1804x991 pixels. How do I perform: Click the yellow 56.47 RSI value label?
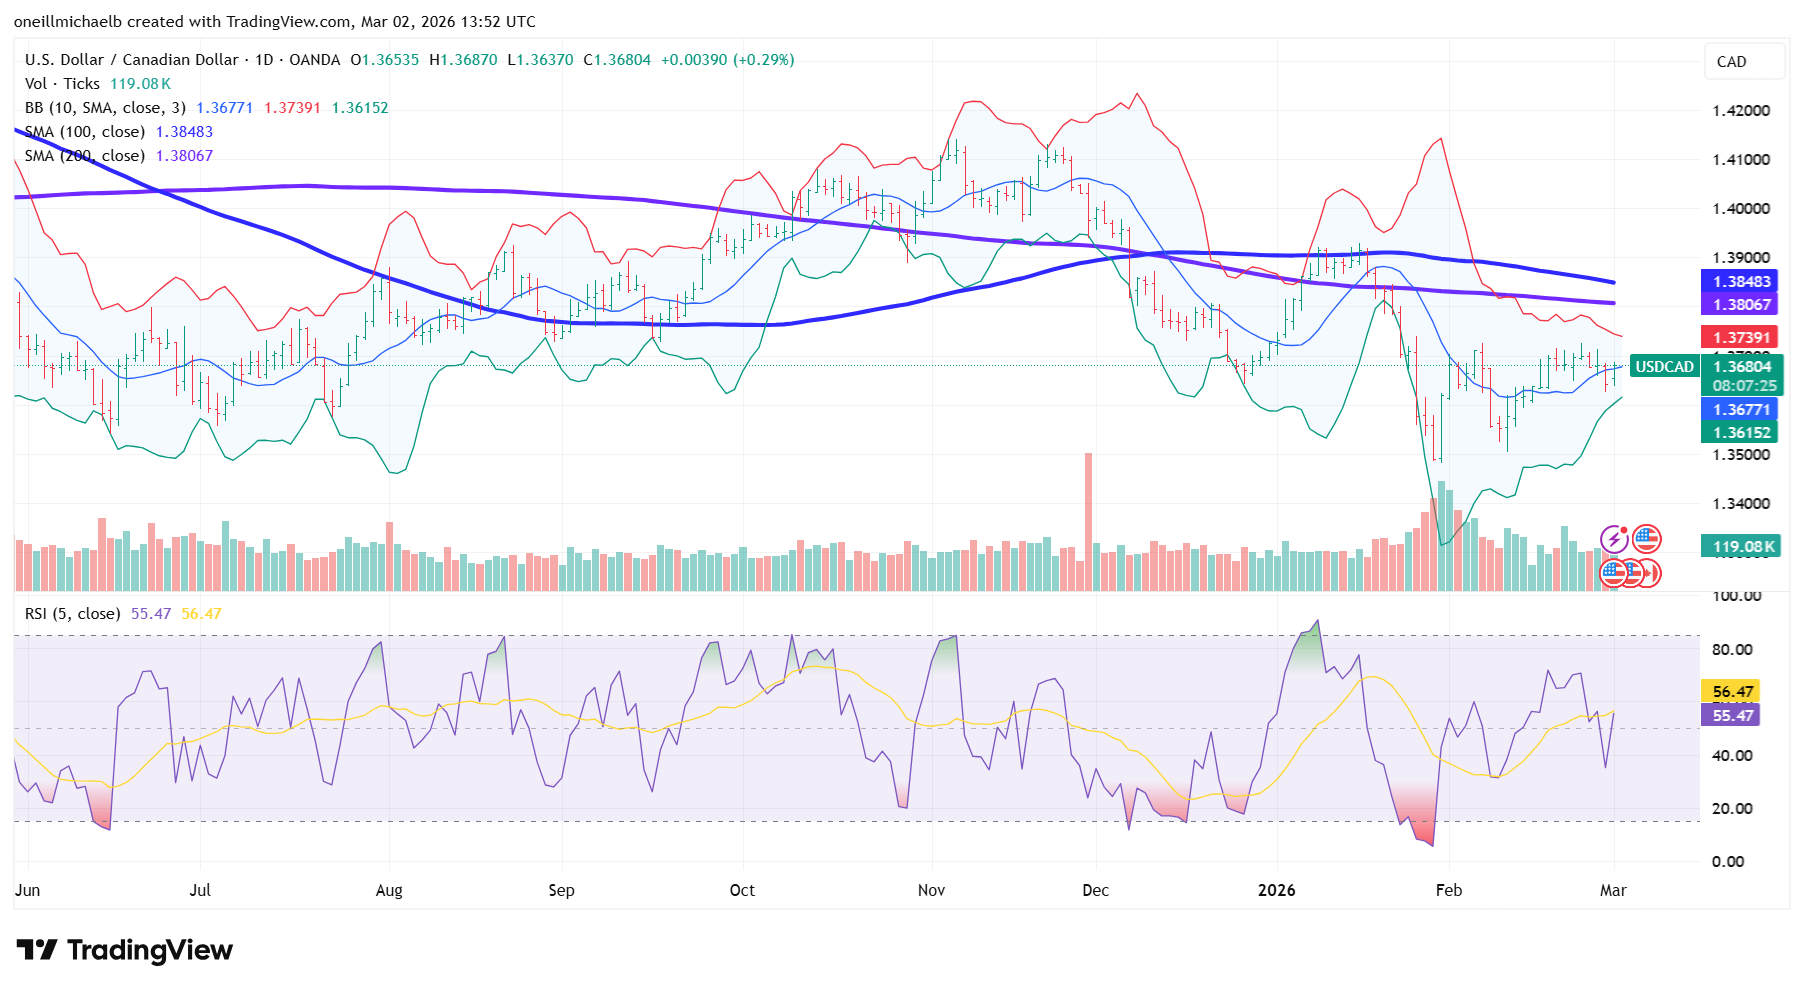pyautogui.click(x=1732, y=692)
